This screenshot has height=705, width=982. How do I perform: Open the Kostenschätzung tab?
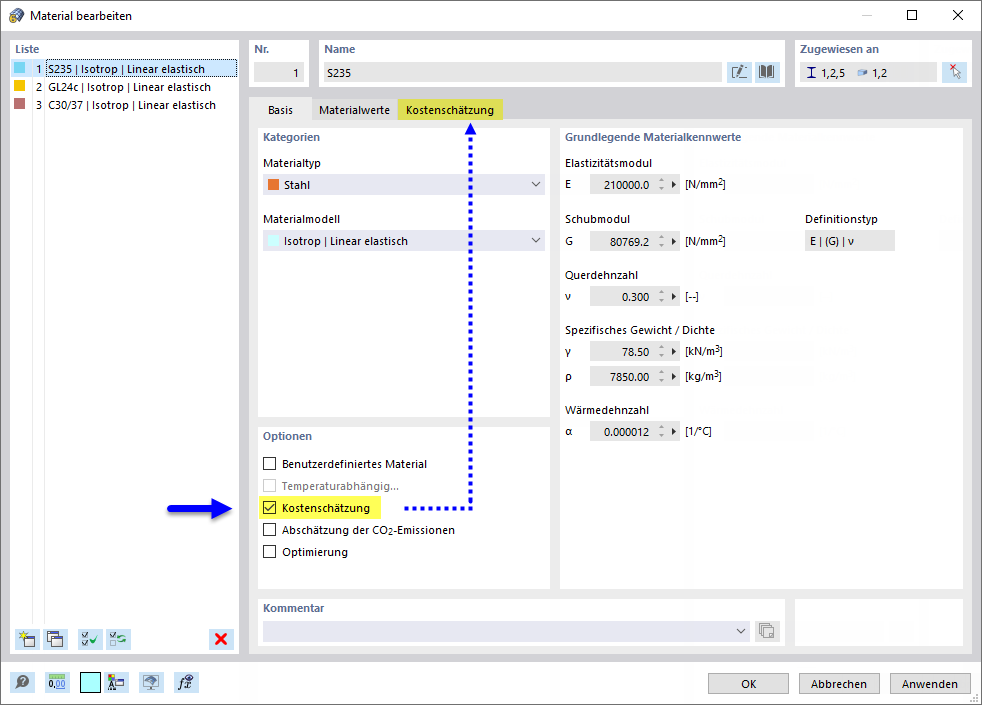(450, 110)
